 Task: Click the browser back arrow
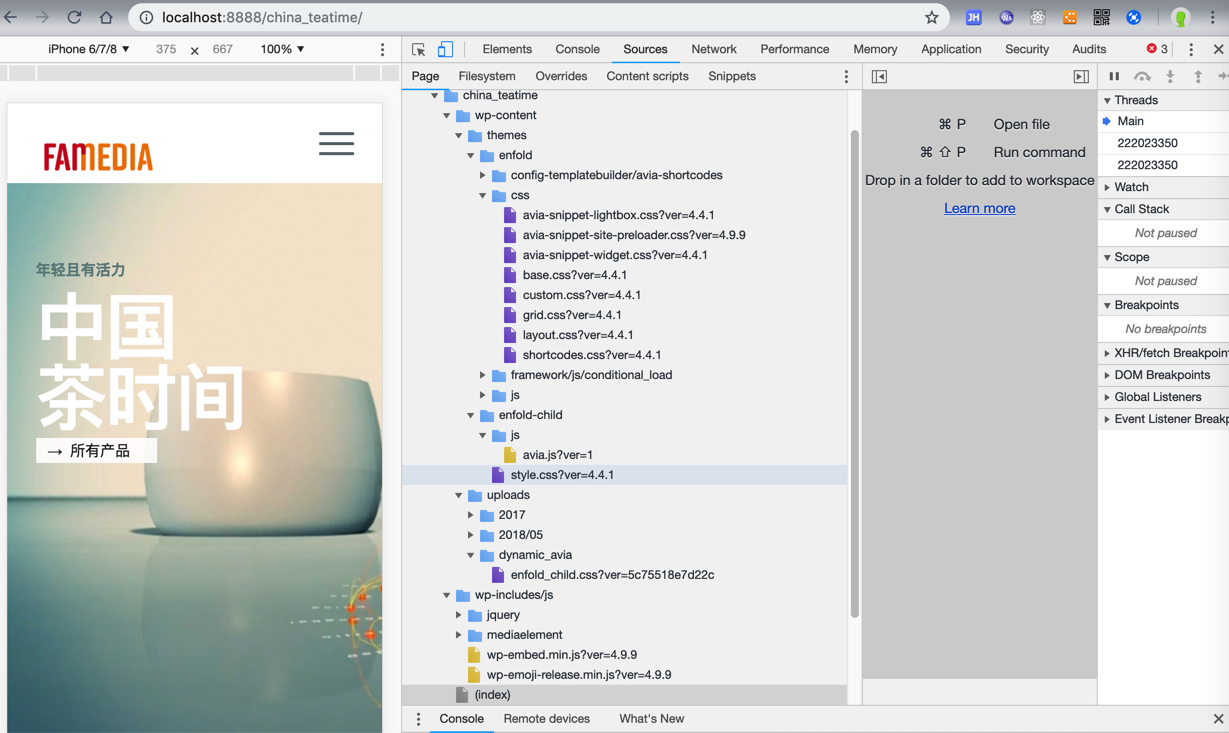tap(11, 17)
